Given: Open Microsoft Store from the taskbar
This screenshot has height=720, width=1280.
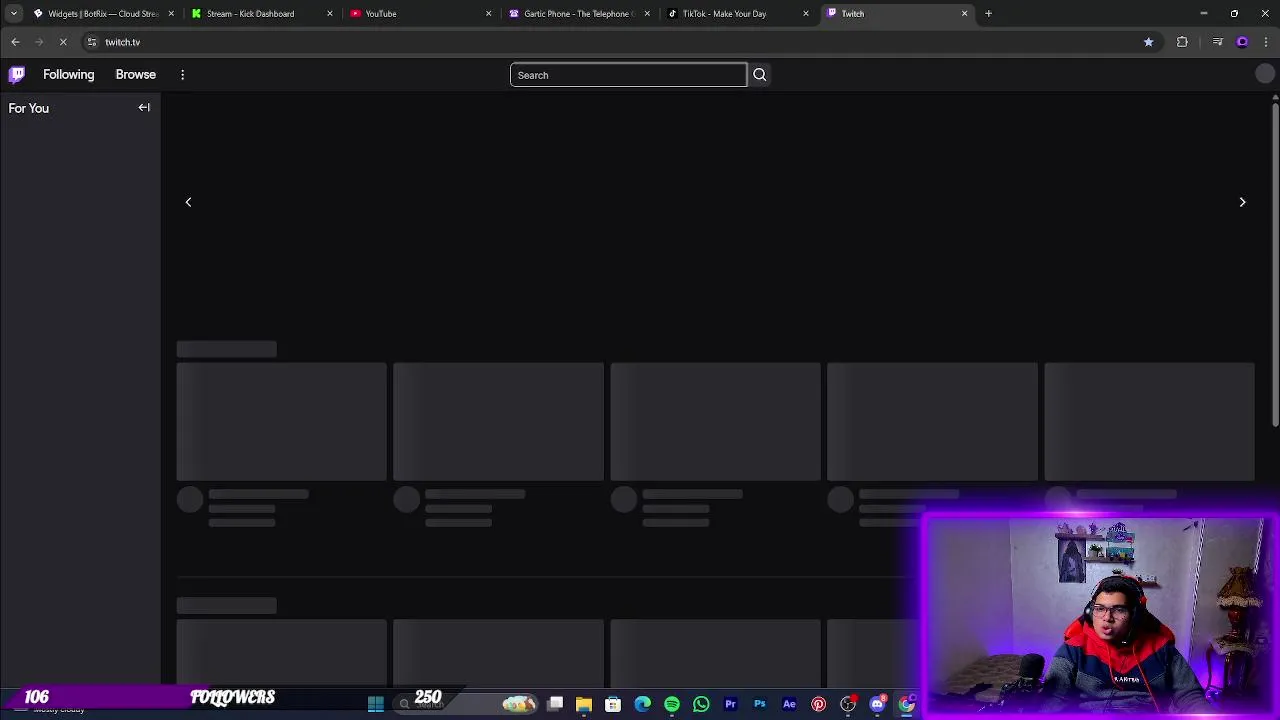Looking at the screenshot, I should (613, 704).
